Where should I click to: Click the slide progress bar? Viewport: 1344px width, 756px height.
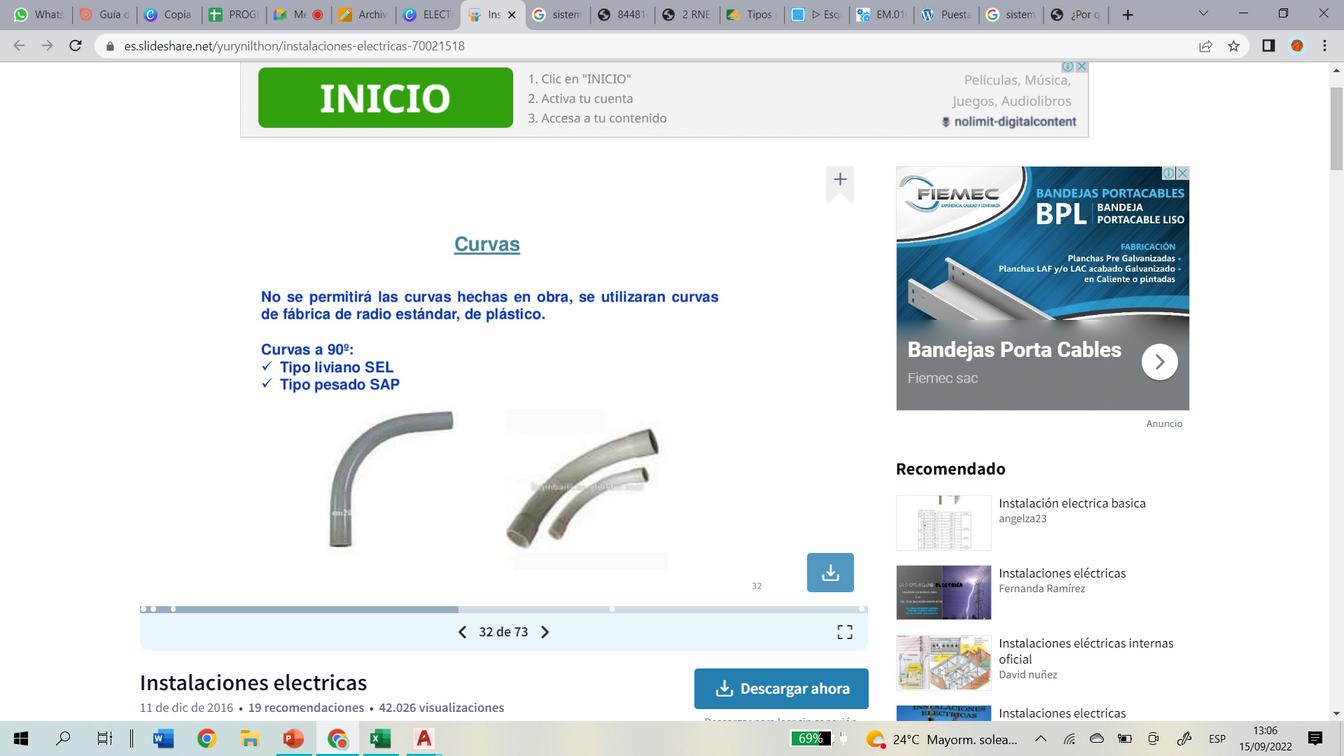(503, 609)
